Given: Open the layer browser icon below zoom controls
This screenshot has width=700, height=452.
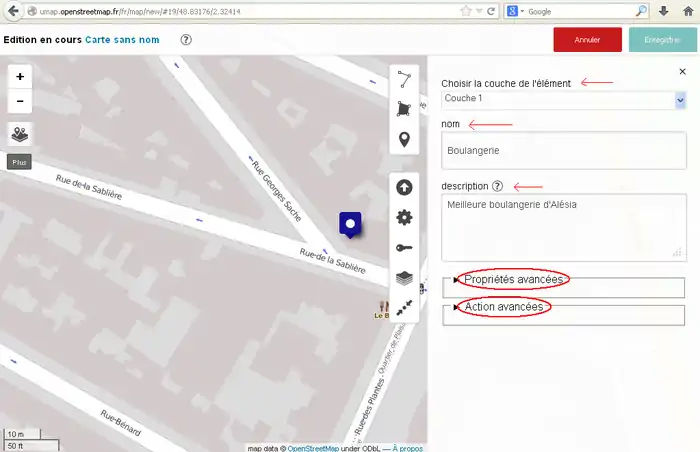Looking at the screenshot, I should point(20,134).
